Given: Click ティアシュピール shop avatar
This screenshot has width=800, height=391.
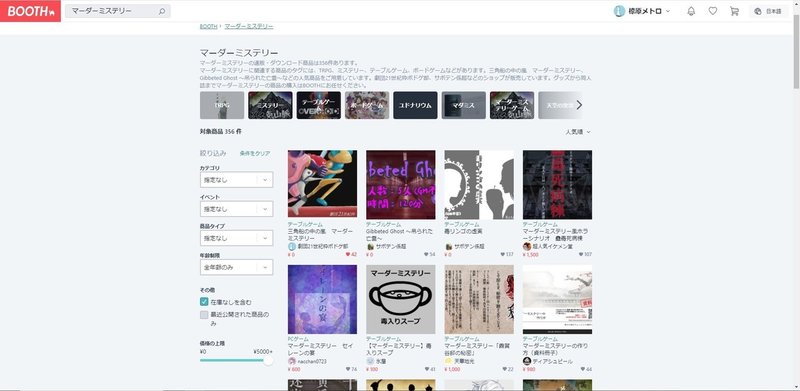Looking at the screenshot, I should [527, 361].
